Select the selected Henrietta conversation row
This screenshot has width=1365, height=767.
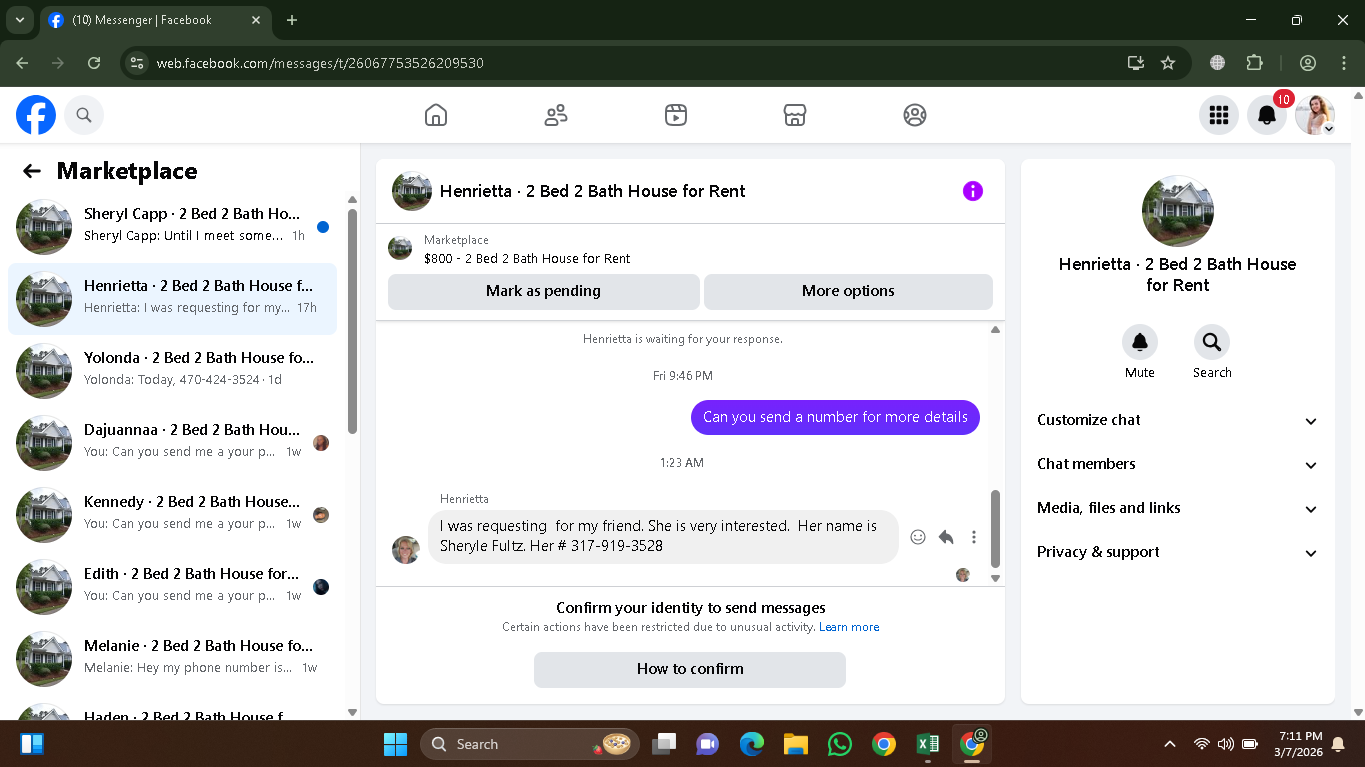pyautogui.click(x=172, y=299)
